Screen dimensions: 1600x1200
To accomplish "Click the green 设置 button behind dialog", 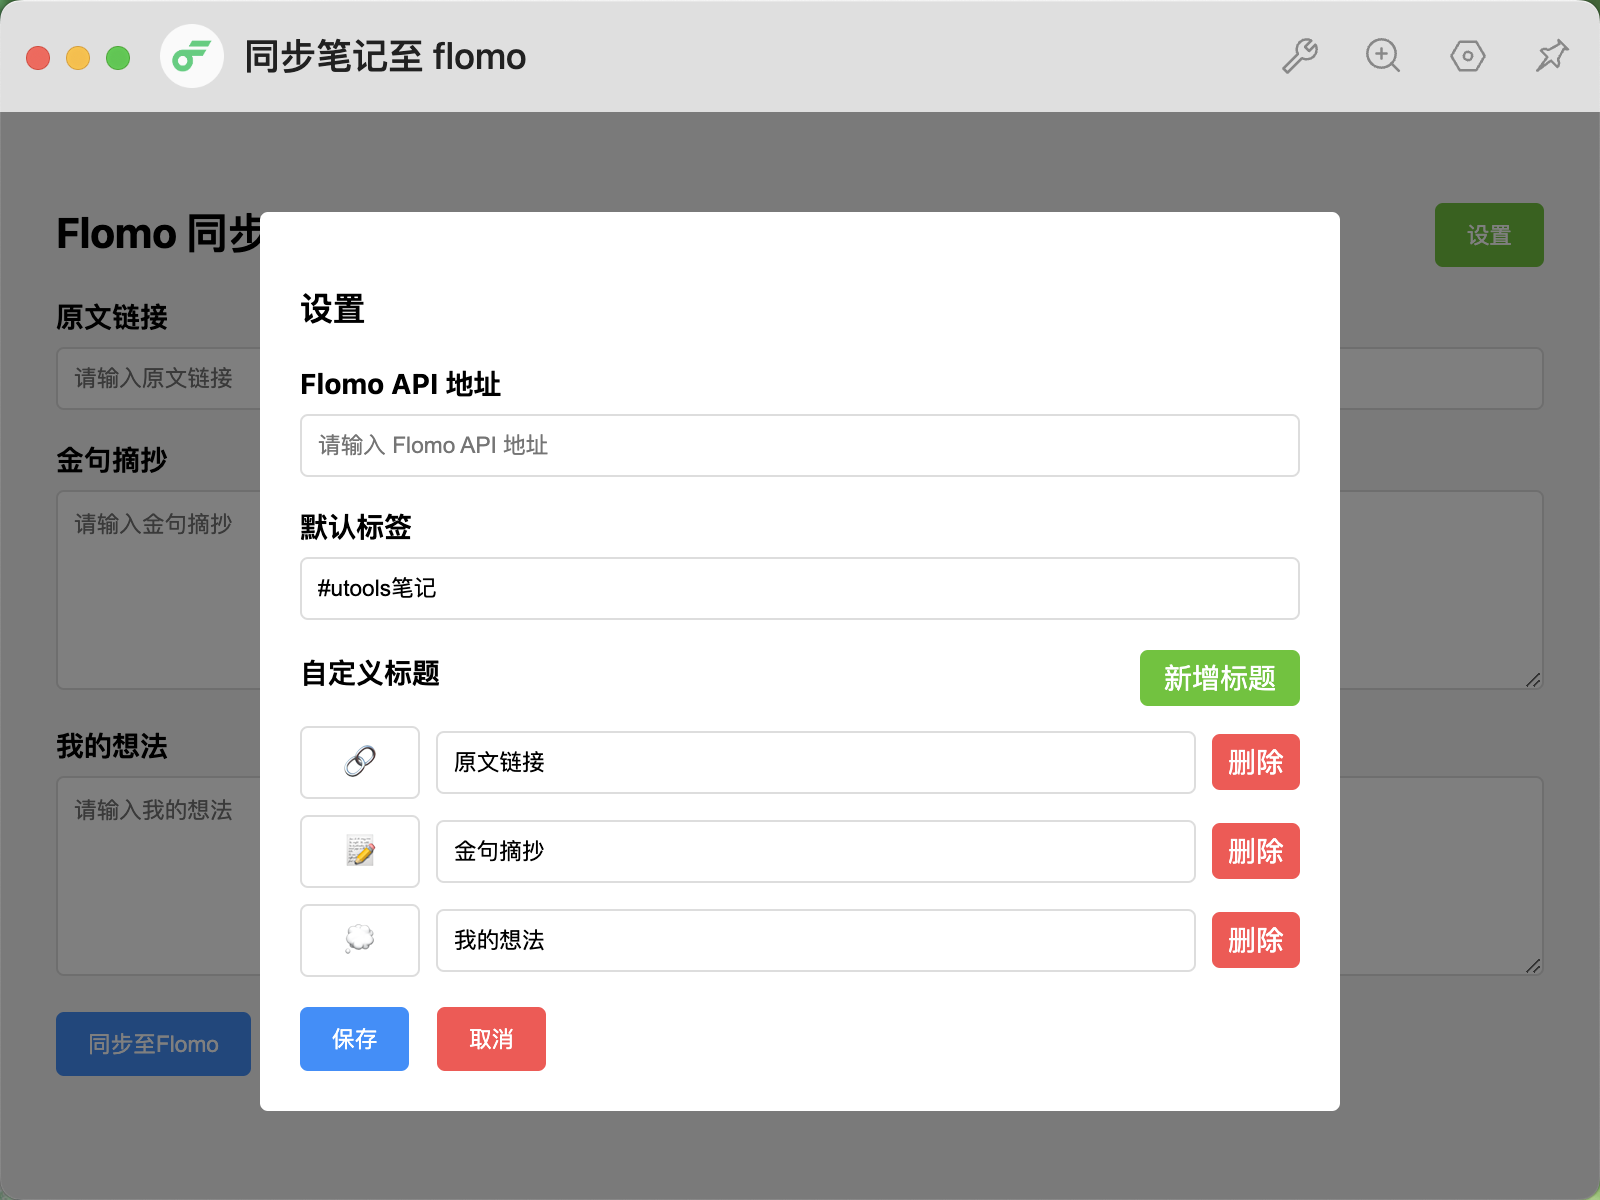I will pos(1489,235).
